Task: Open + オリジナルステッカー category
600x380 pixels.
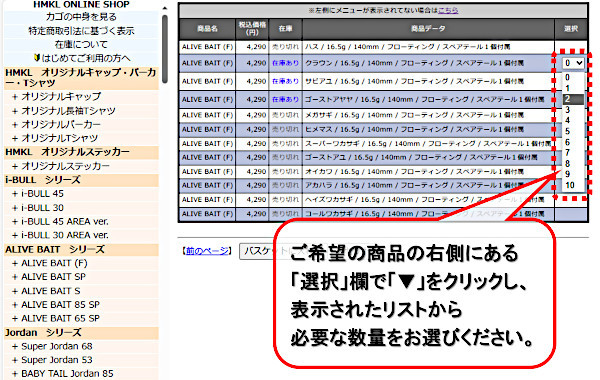Action: point(61,166)
